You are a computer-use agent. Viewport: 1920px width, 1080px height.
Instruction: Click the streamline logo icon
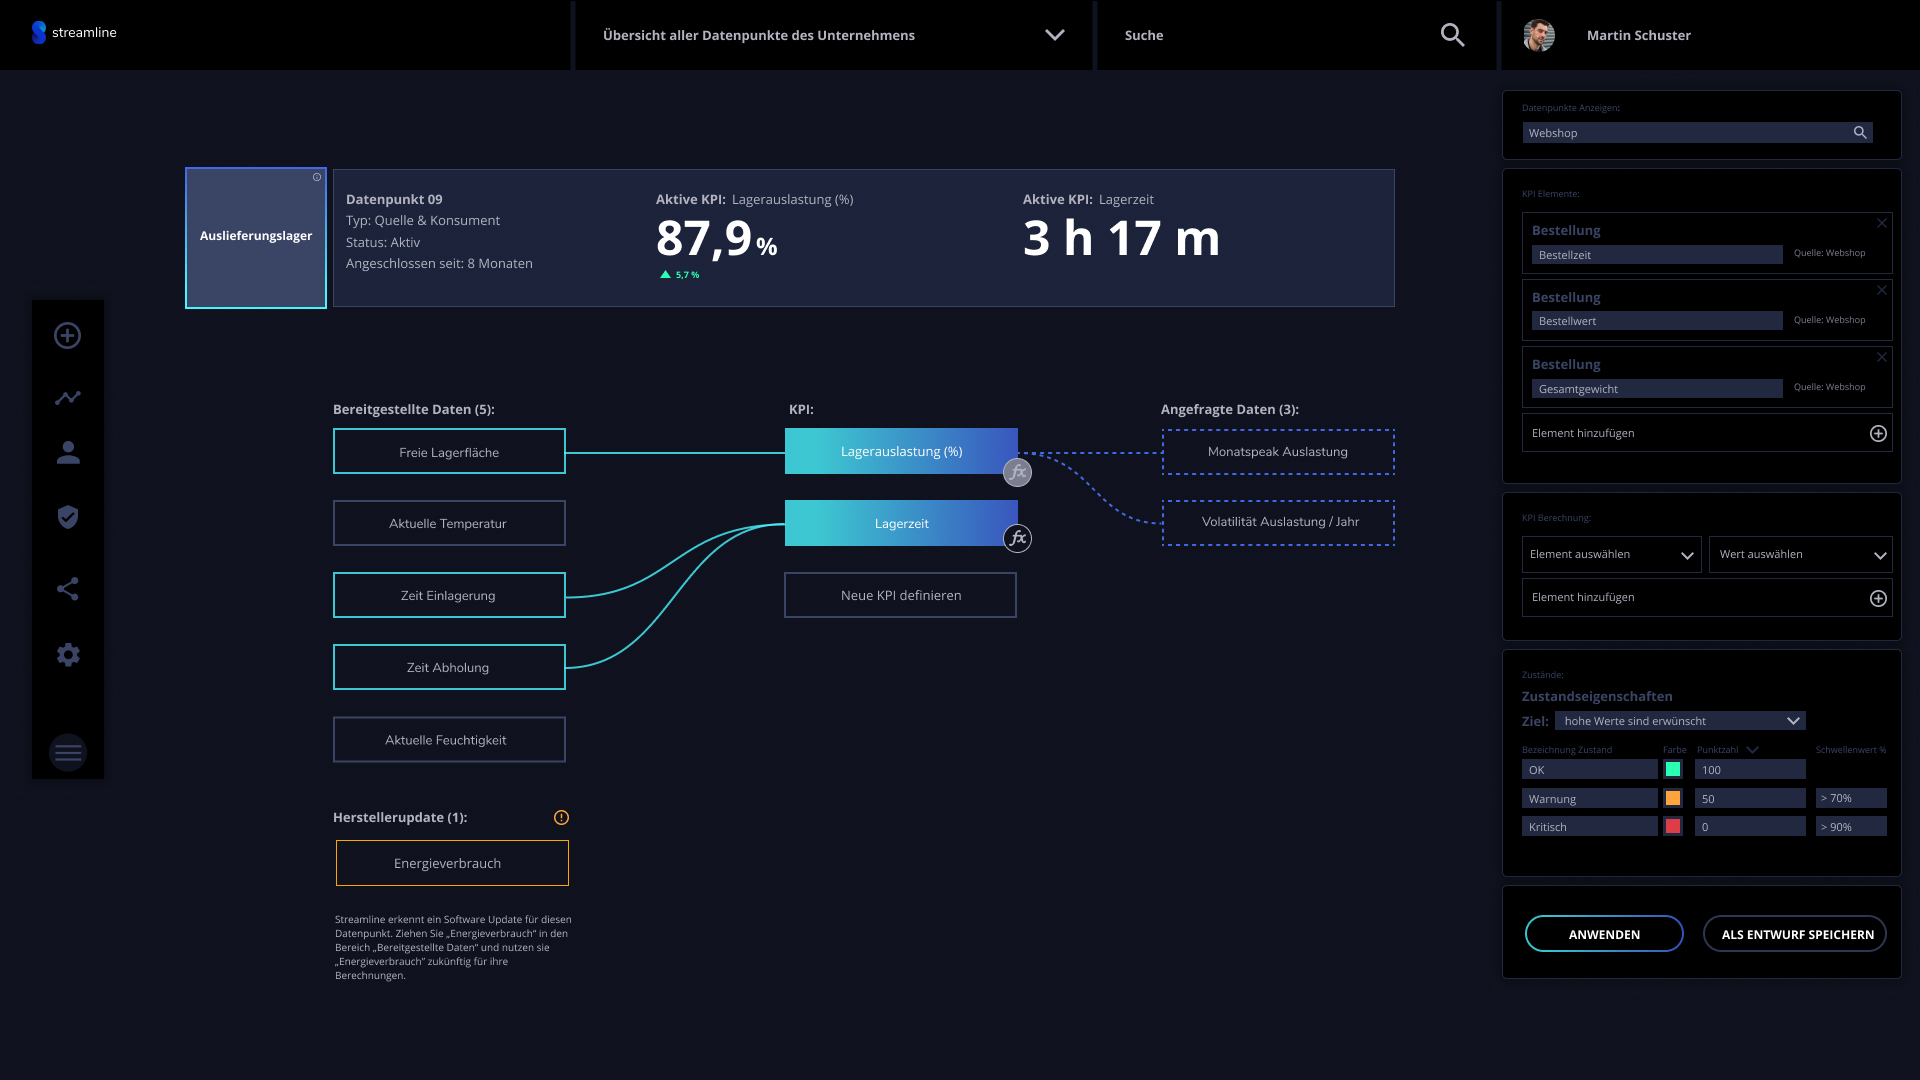tap(39, 33)
